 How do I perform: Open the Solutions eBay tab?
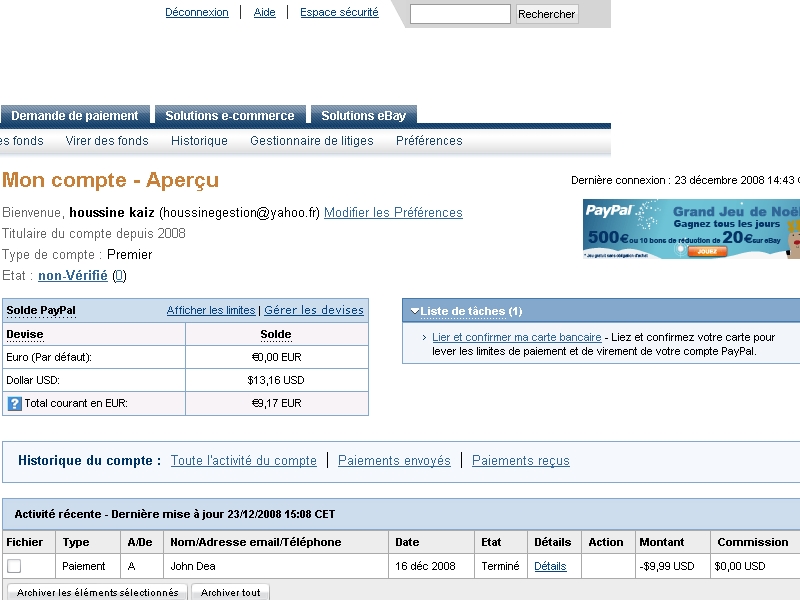(x=363, y=116)
